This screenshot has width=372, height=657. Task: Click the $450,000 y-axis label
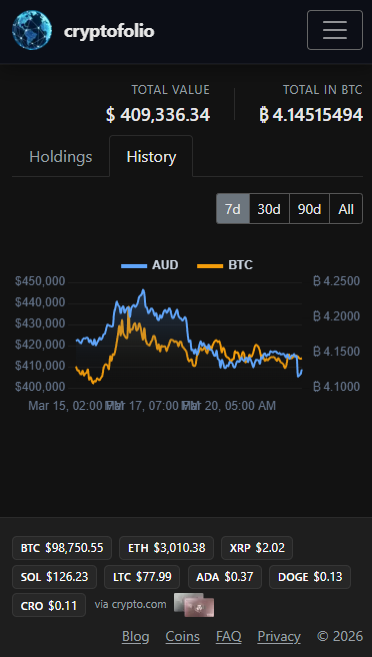point(40,281)
